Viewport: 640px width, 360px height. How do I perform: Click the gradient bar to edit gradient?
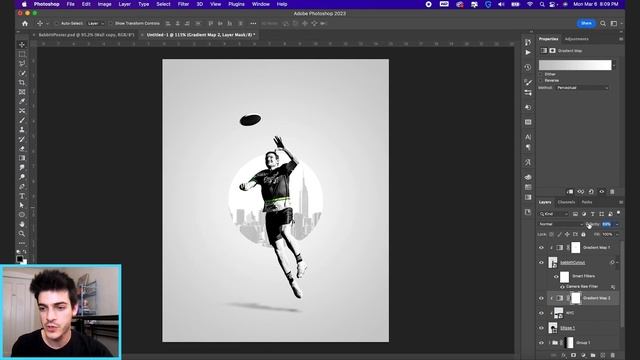(575, 65)
